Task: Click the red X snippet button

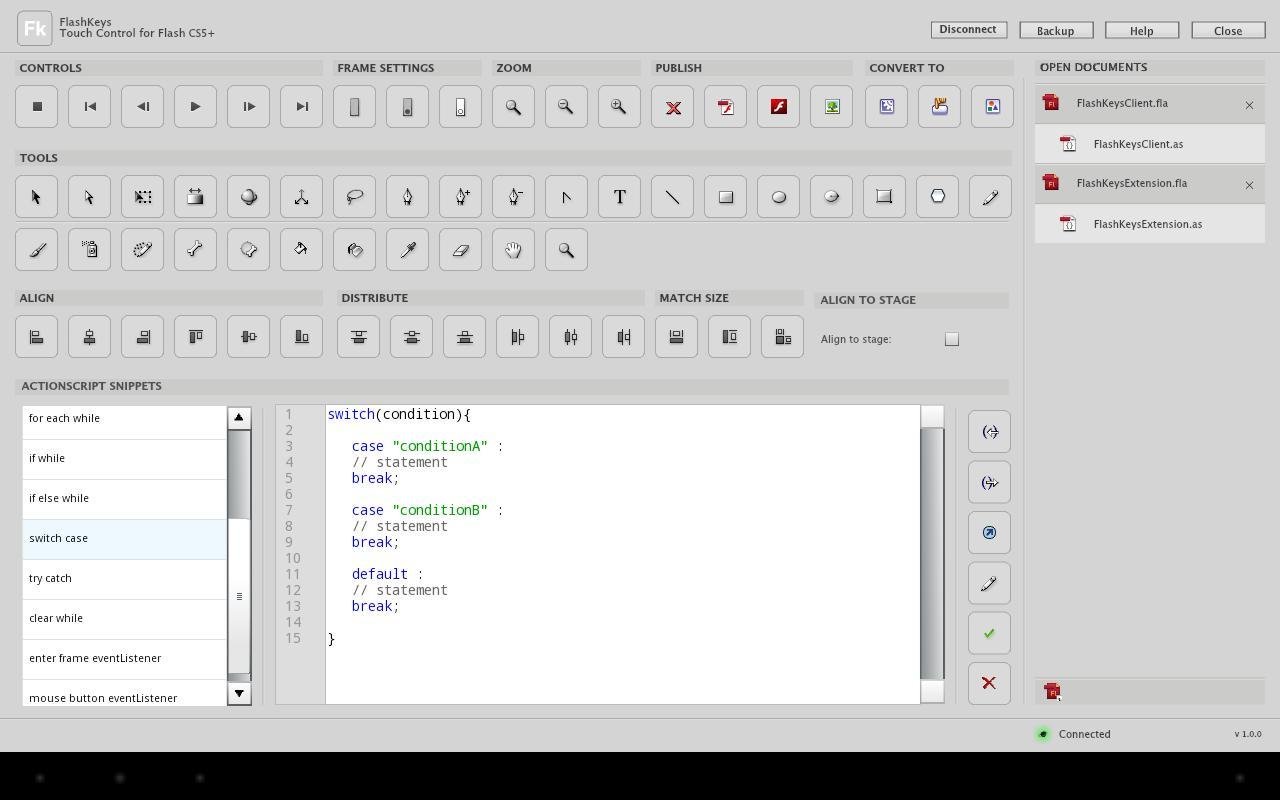Action: pos(990,683)
